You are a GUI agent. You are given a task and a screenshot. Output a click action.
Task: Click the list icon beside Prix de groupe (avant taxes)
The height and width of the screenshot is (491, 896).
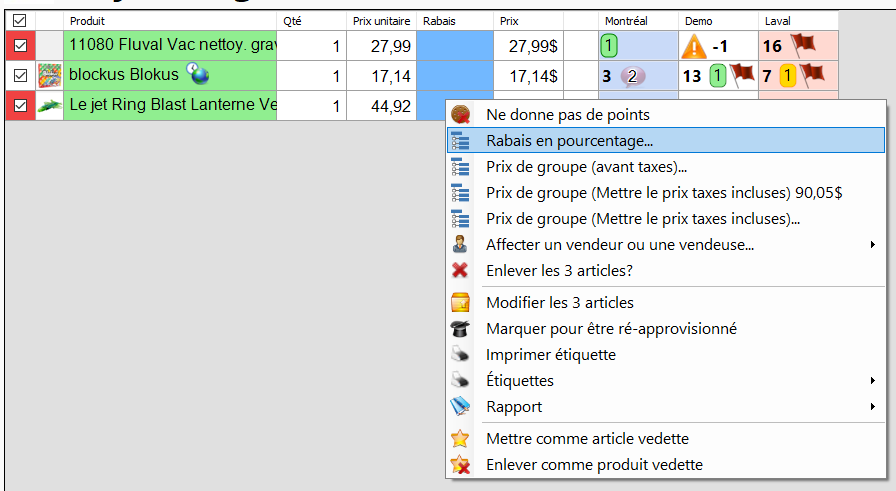(x=461, y=167)
